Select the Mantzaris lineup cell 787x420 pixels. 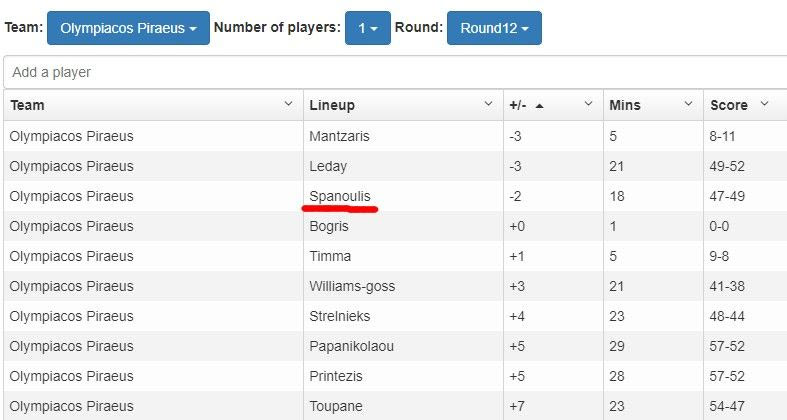tap(339, 136)
